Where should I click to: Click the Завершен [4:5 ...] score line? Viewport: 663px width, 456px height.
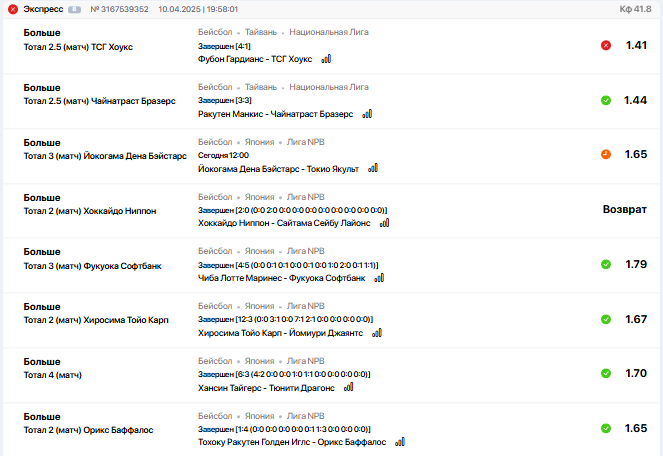coord(288,265)
